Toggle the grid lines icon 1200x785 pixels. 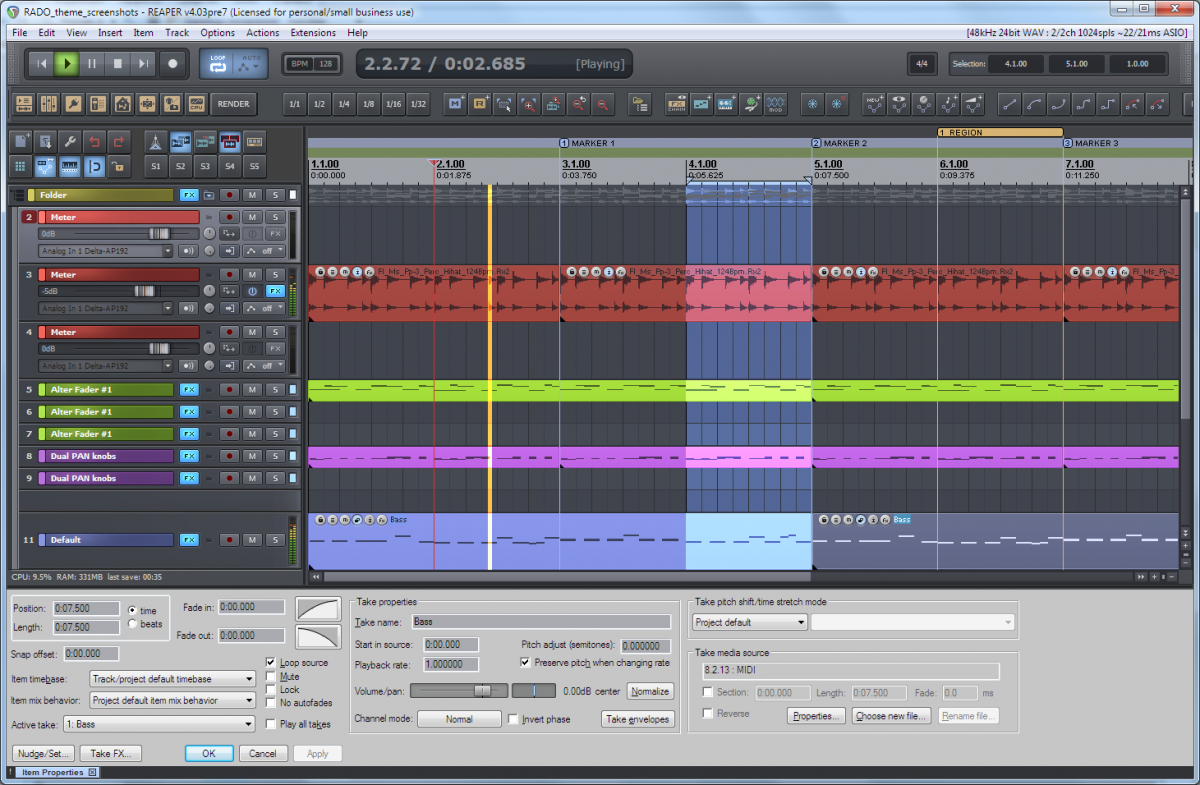[21, 166]
